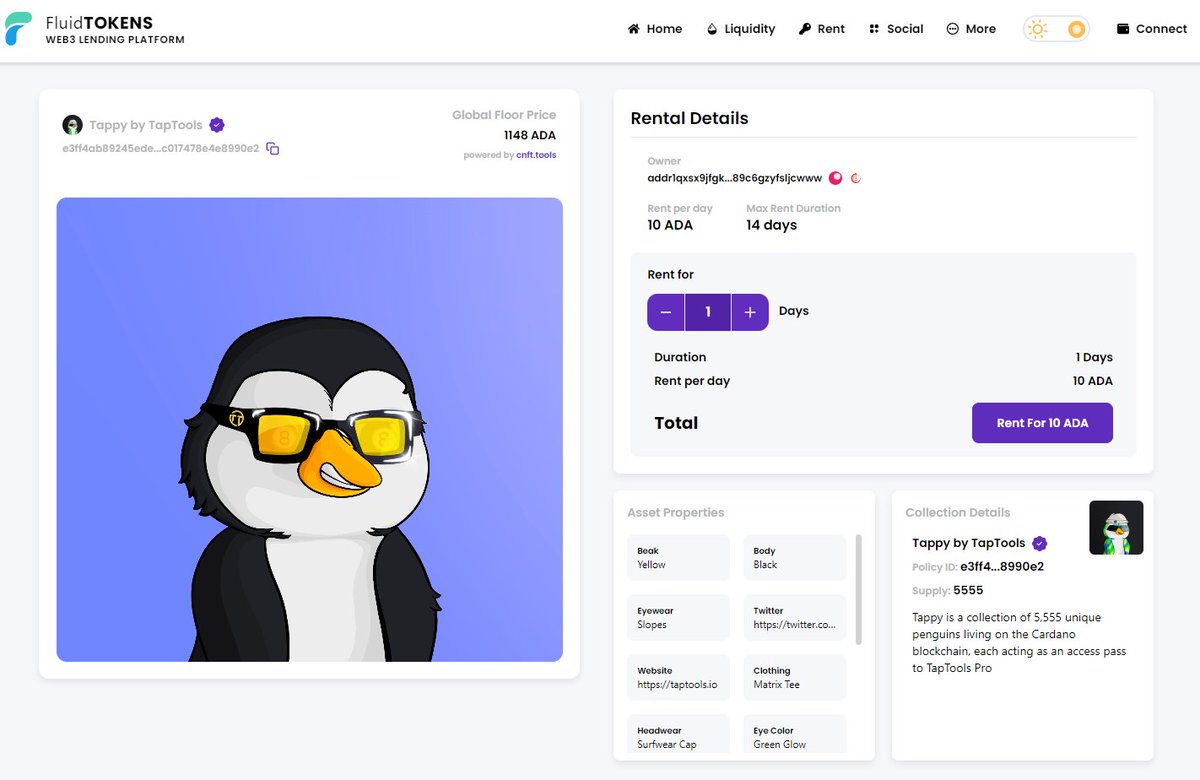Click the Clothing Matrix Tee property
This screenshot has width=1200, height=780.
(x=795, y=677)
